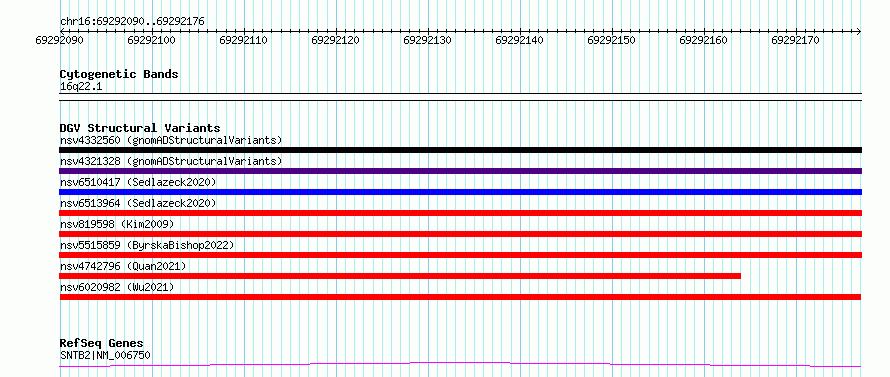Select the purple nsv4321328 variant bar
Image resolution: width=890 pixels, height=377 pixels.
pos(460,171)
